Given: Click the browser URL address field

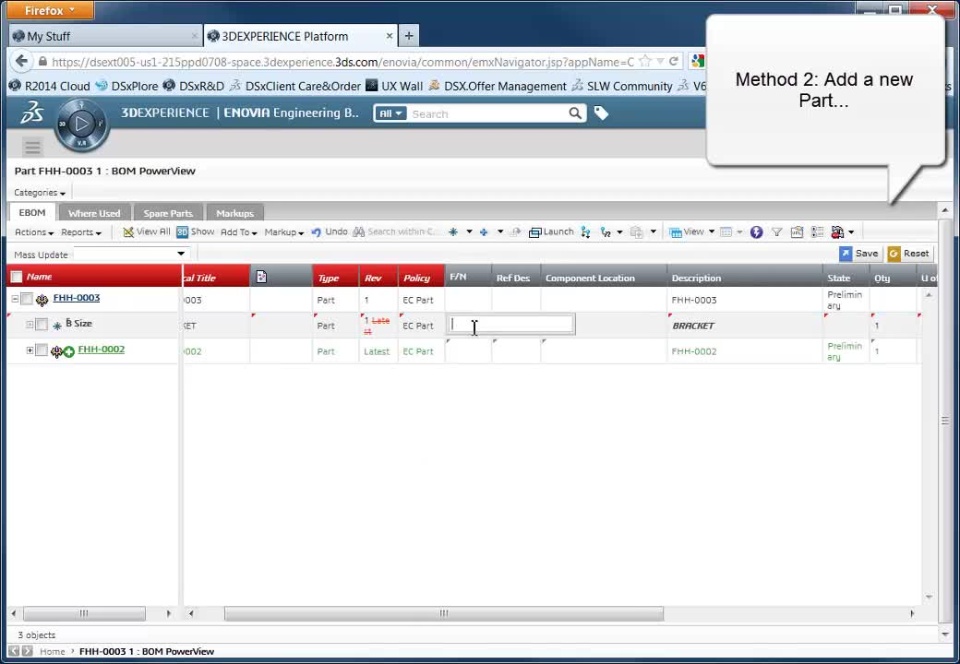Looking at the screenshot, I should tap(343, 62).
